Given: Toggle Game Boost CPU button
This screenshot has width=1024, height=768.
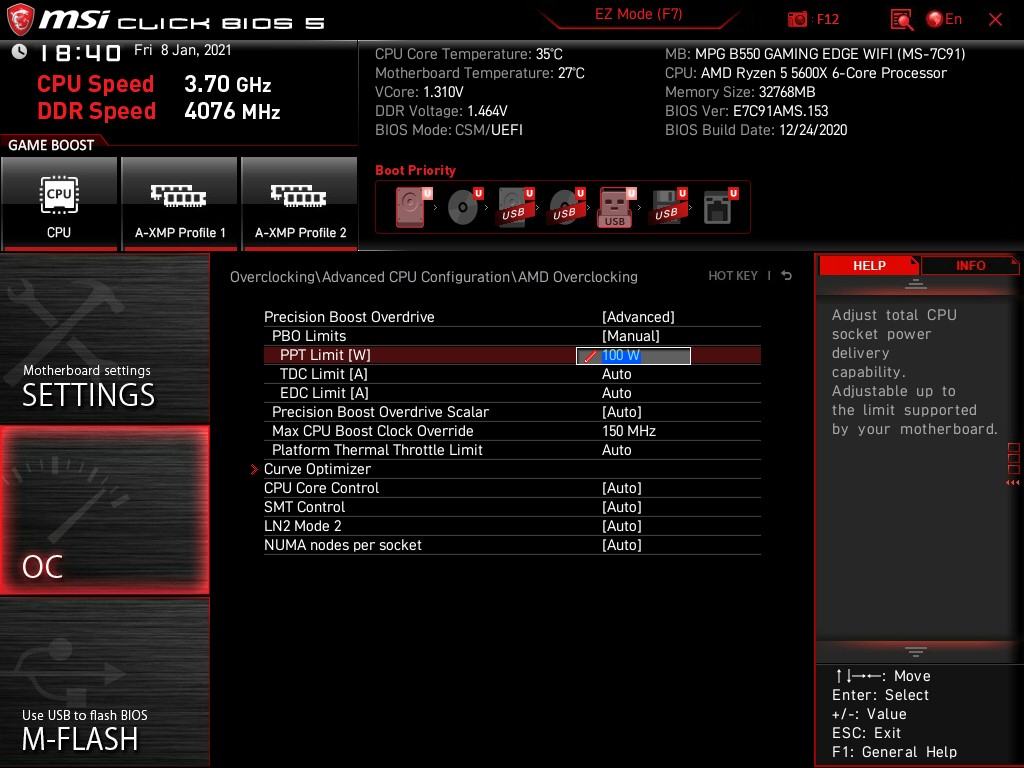Looking at the screenshot, I should pos(59,204).
